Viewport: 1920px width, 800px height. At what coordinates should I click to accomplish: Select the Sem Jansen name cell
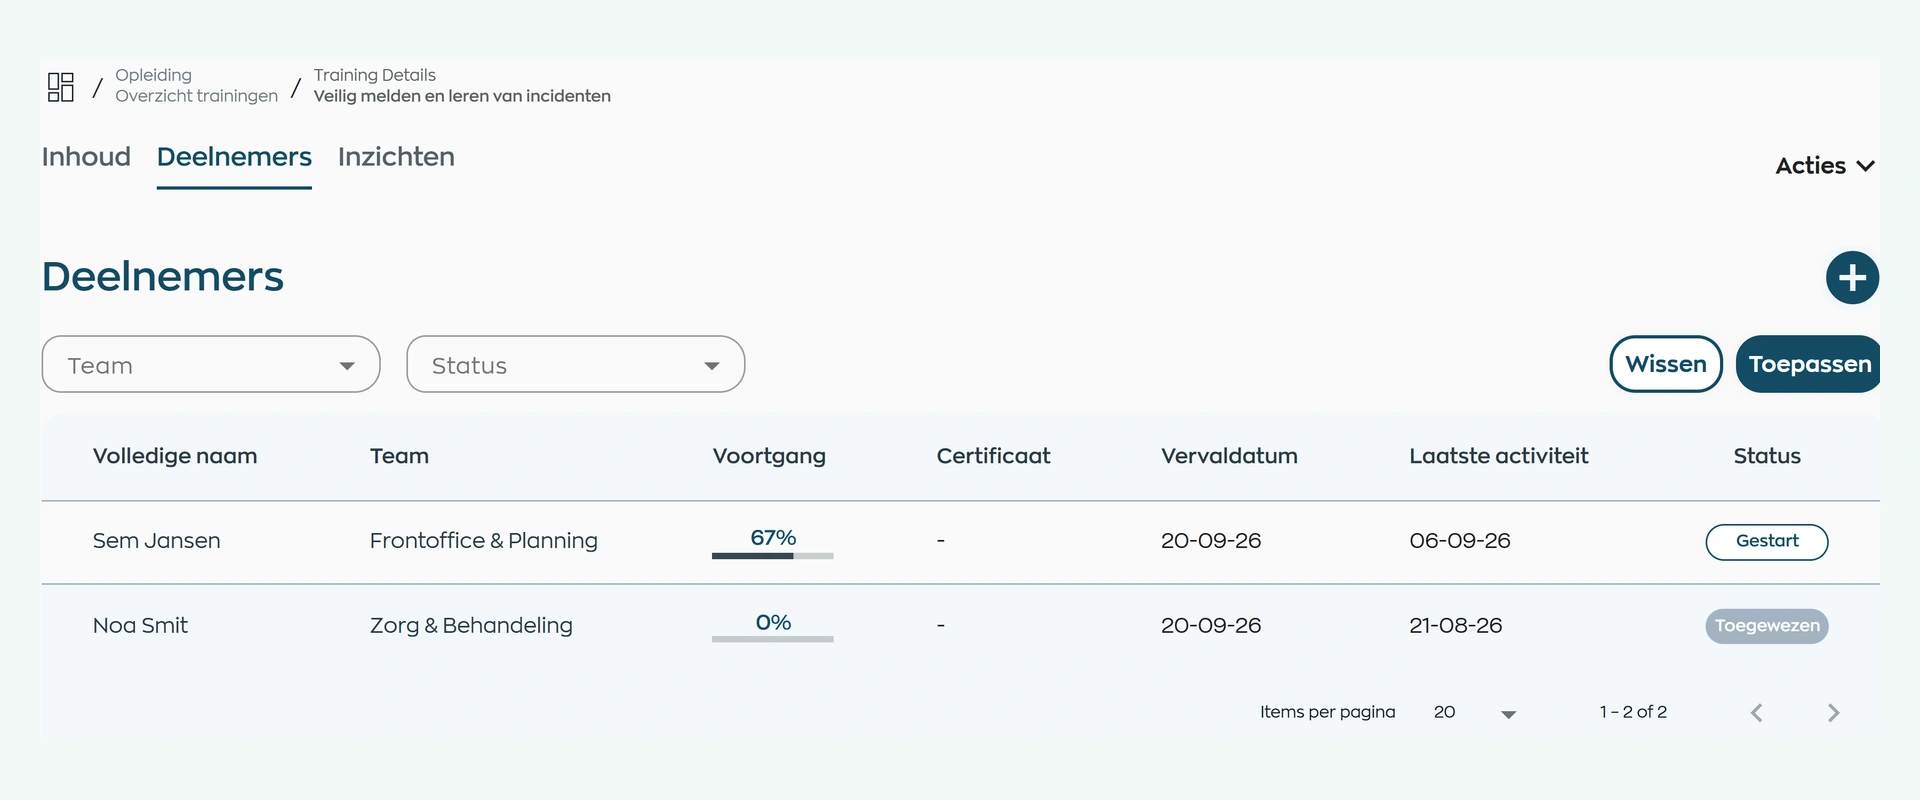pos(156,541)
